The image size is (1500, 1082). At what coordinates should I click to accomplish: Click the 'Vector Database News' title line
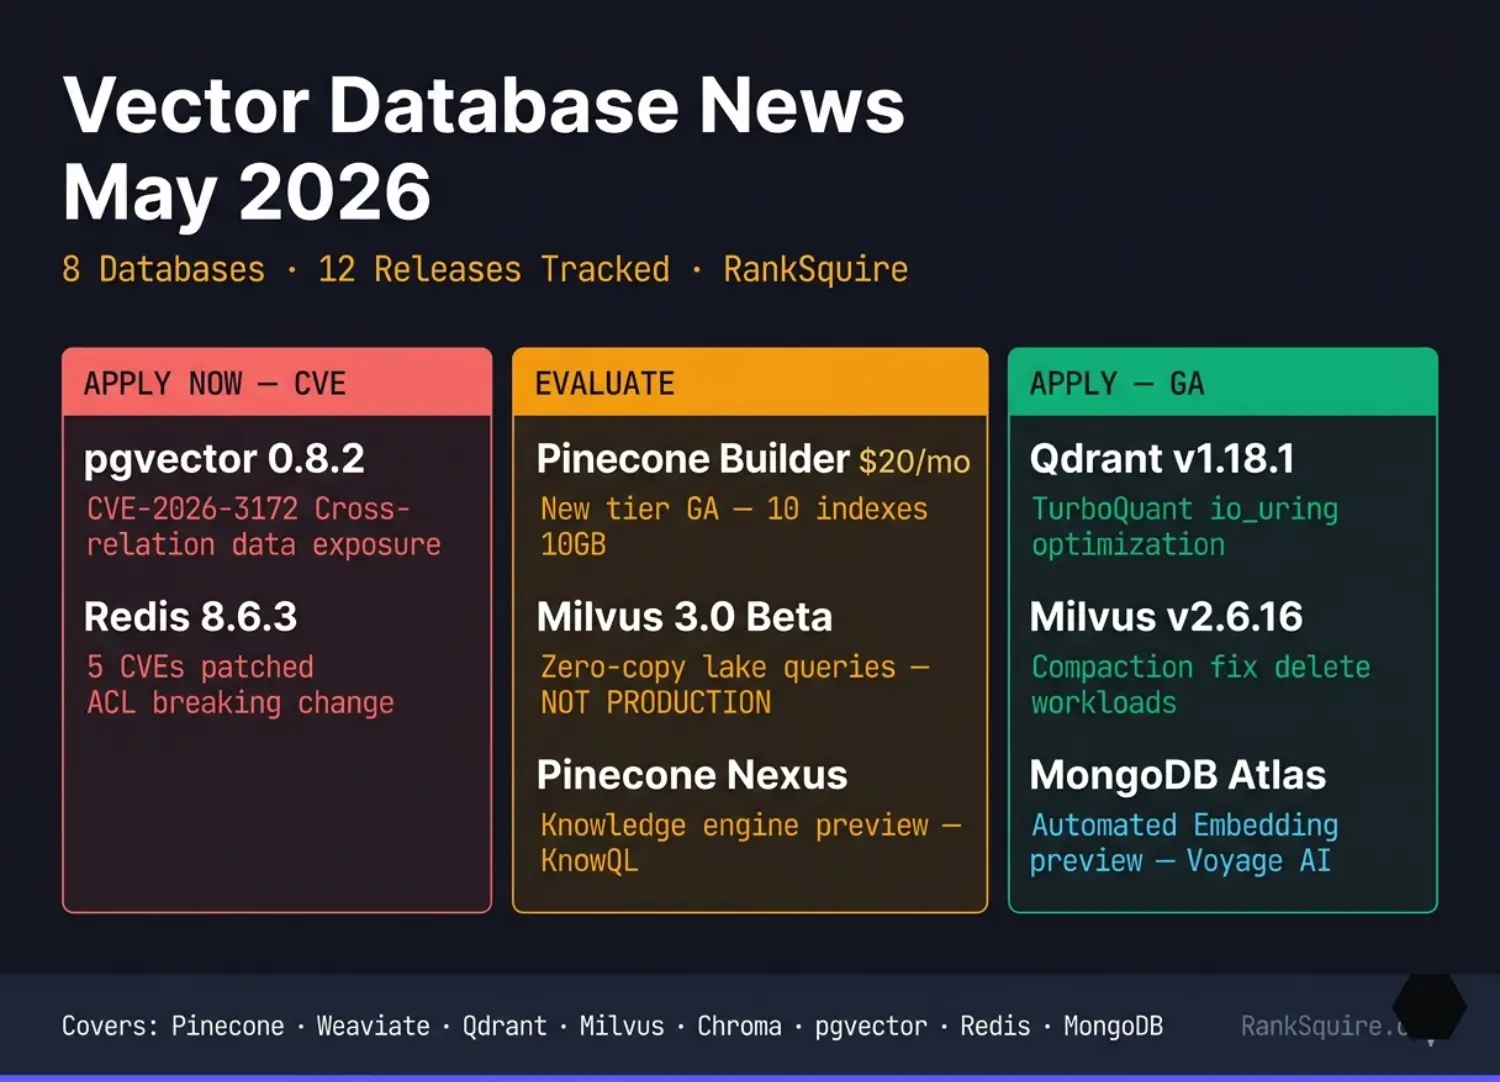(x=484, y=105)
